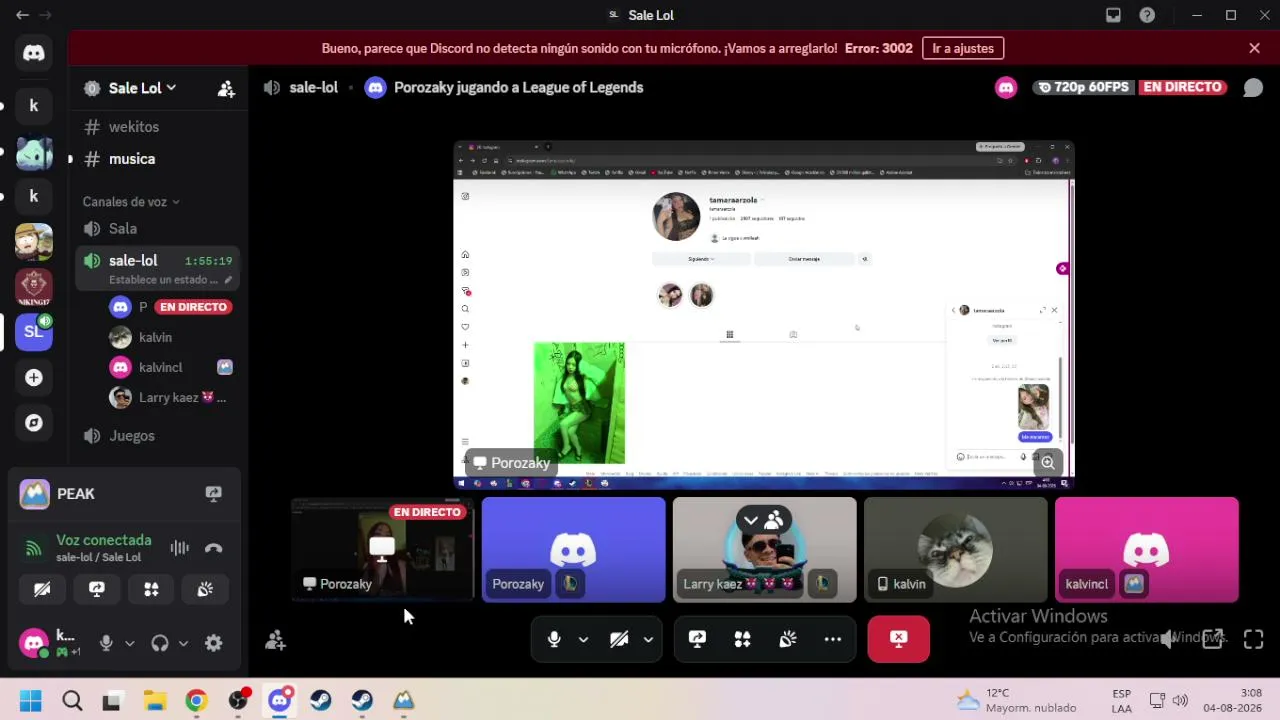Image resolution: width=1280 pixels, height=720 pixels.
Task: Add a new server with plus icon
Action: tap(34, 378)
